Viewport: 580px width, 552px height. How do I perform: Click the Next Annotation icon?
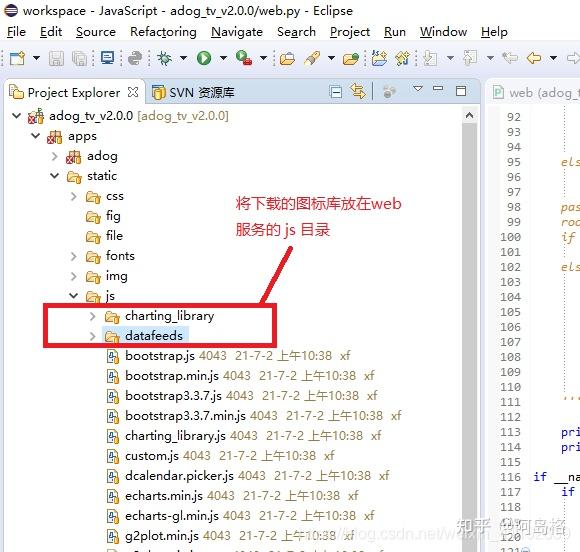(430, 58)
